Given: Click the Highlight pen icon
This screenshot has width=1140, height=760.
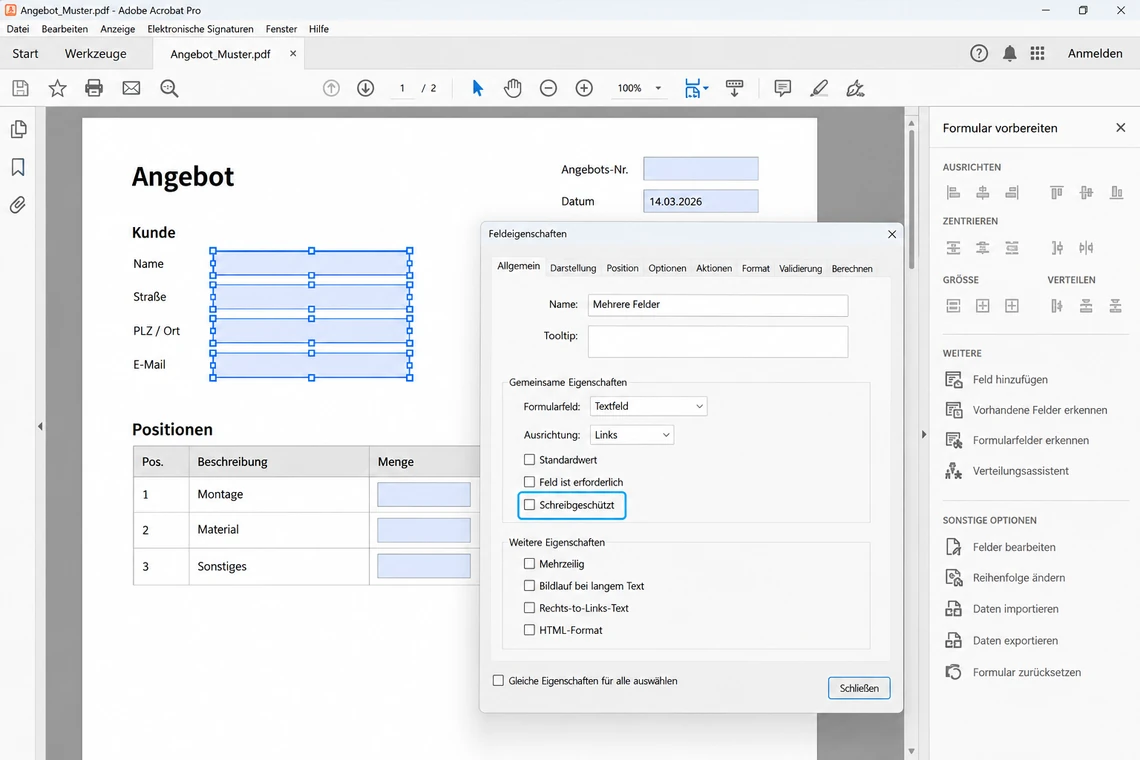Looking at the screenshot, I should [x=819, y=88].
